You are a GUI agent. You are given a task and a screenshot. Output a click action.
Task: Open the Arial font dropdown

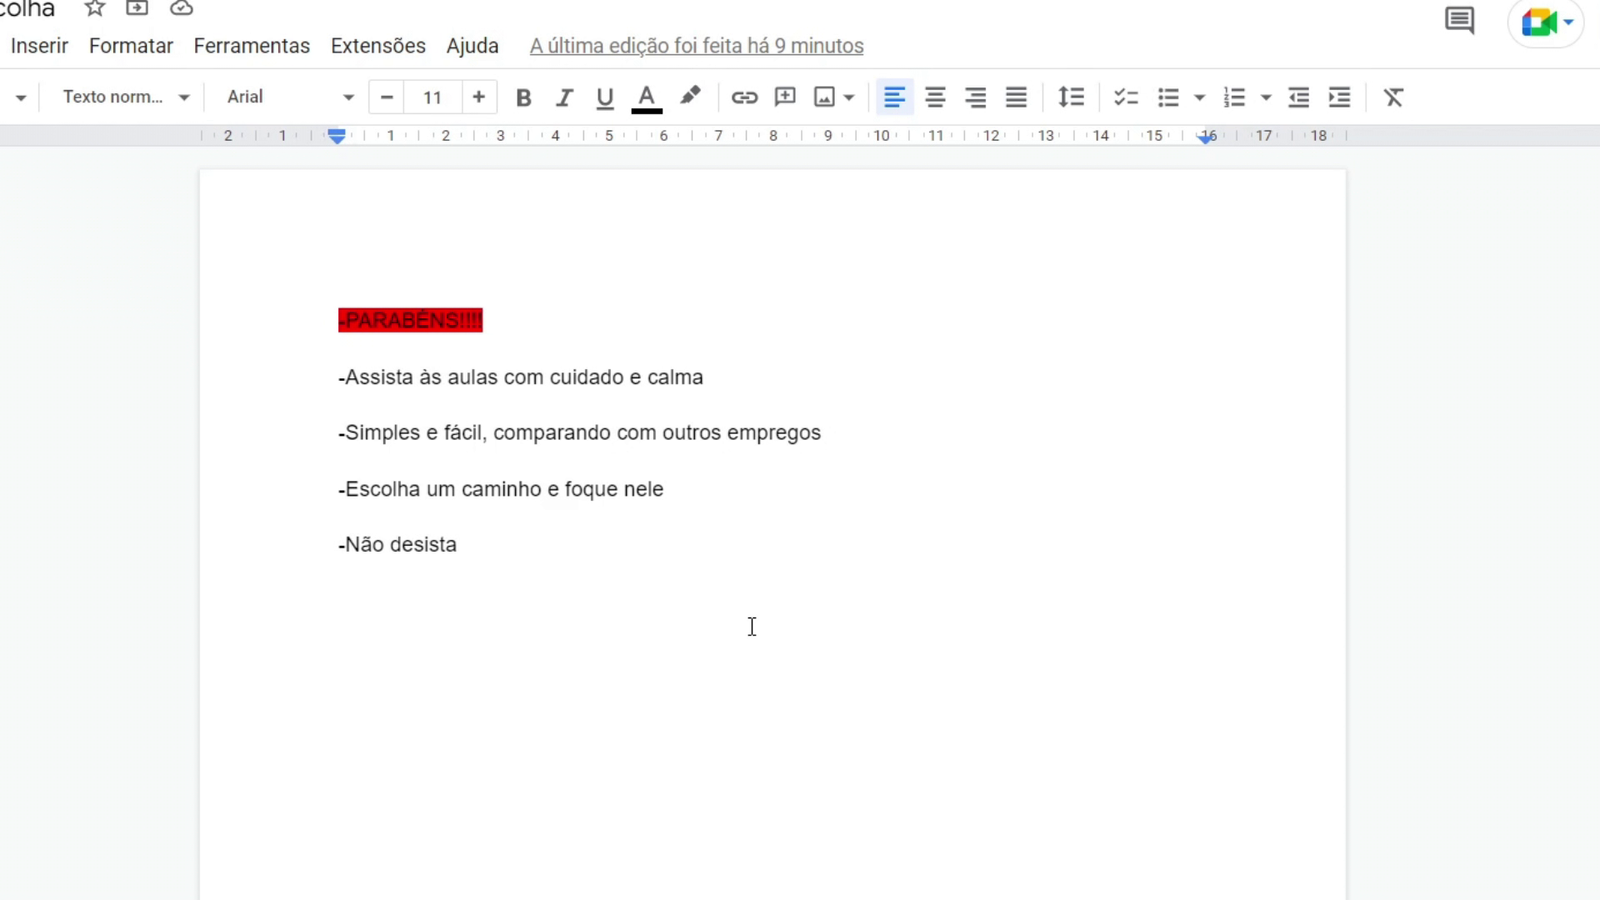[x=290, y=97]
